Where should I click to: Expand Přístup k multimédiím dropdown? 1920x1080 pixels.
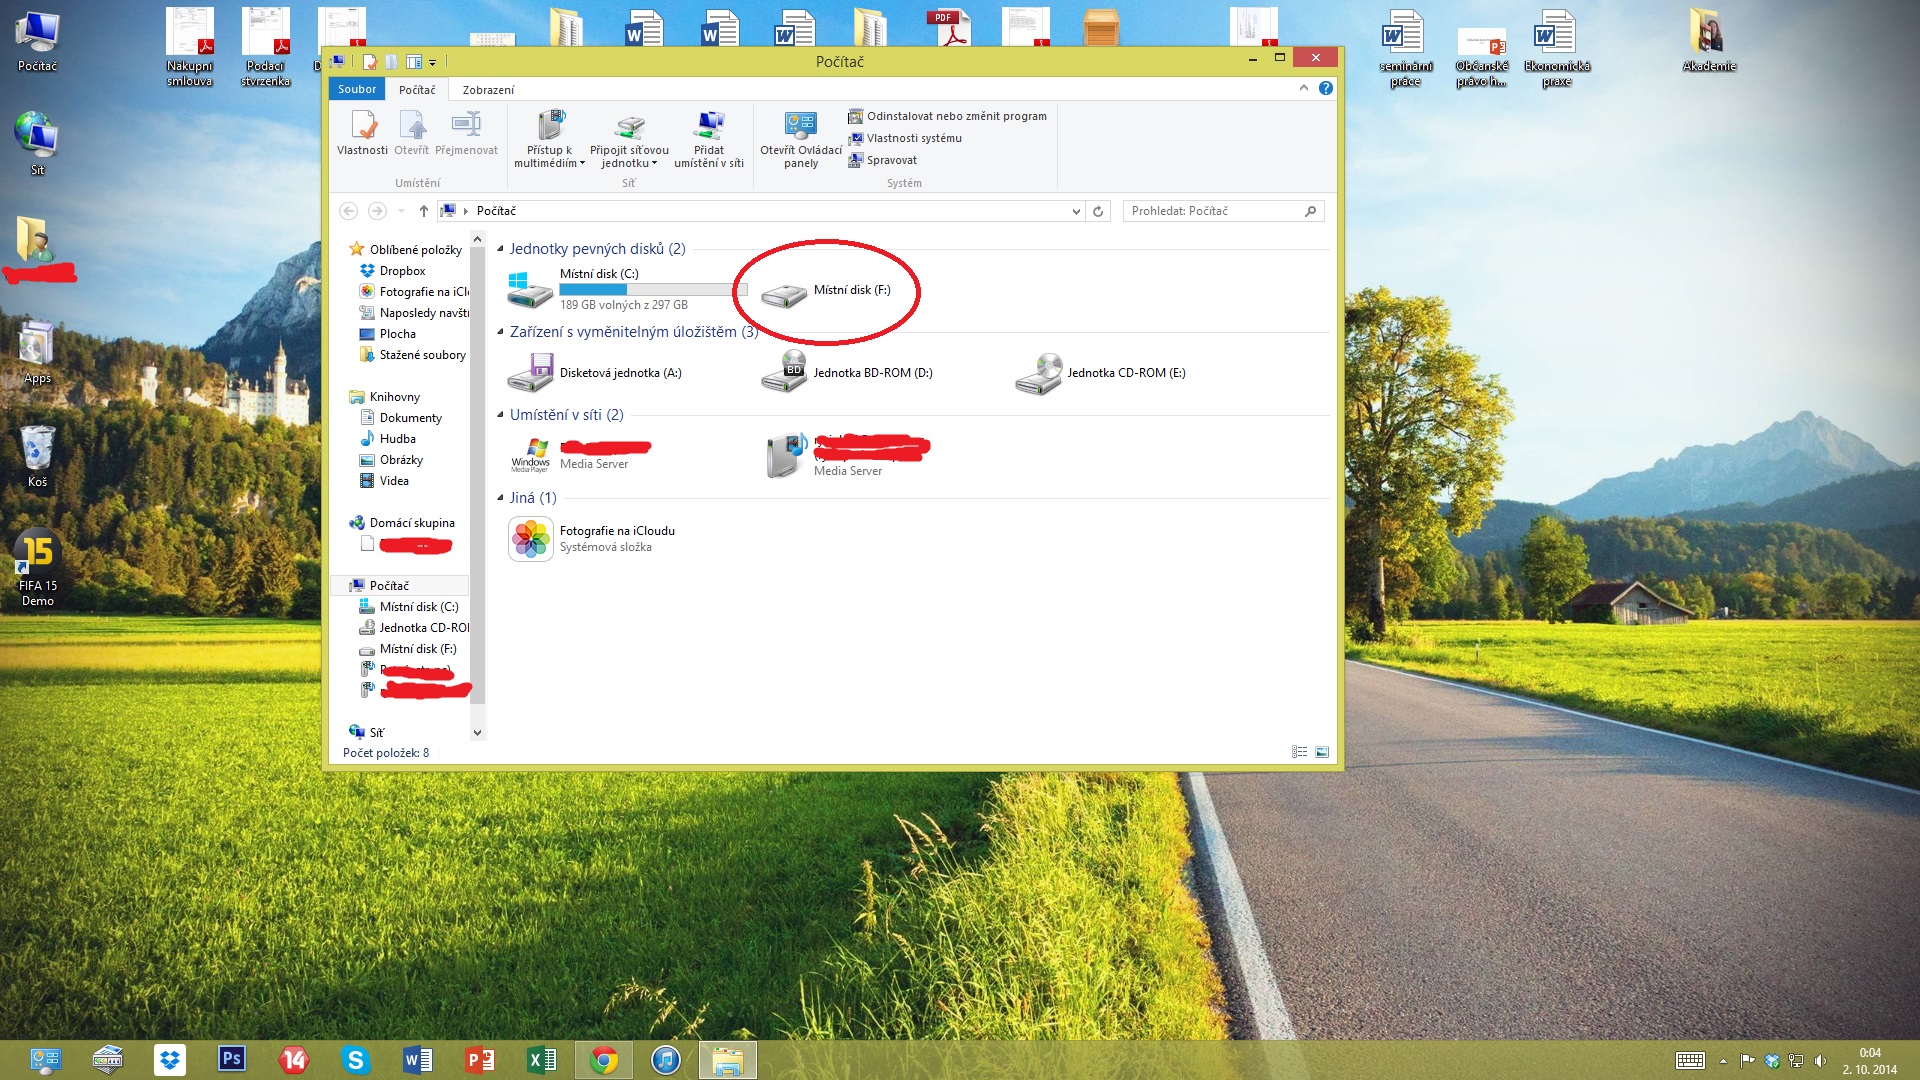(582, 163)
